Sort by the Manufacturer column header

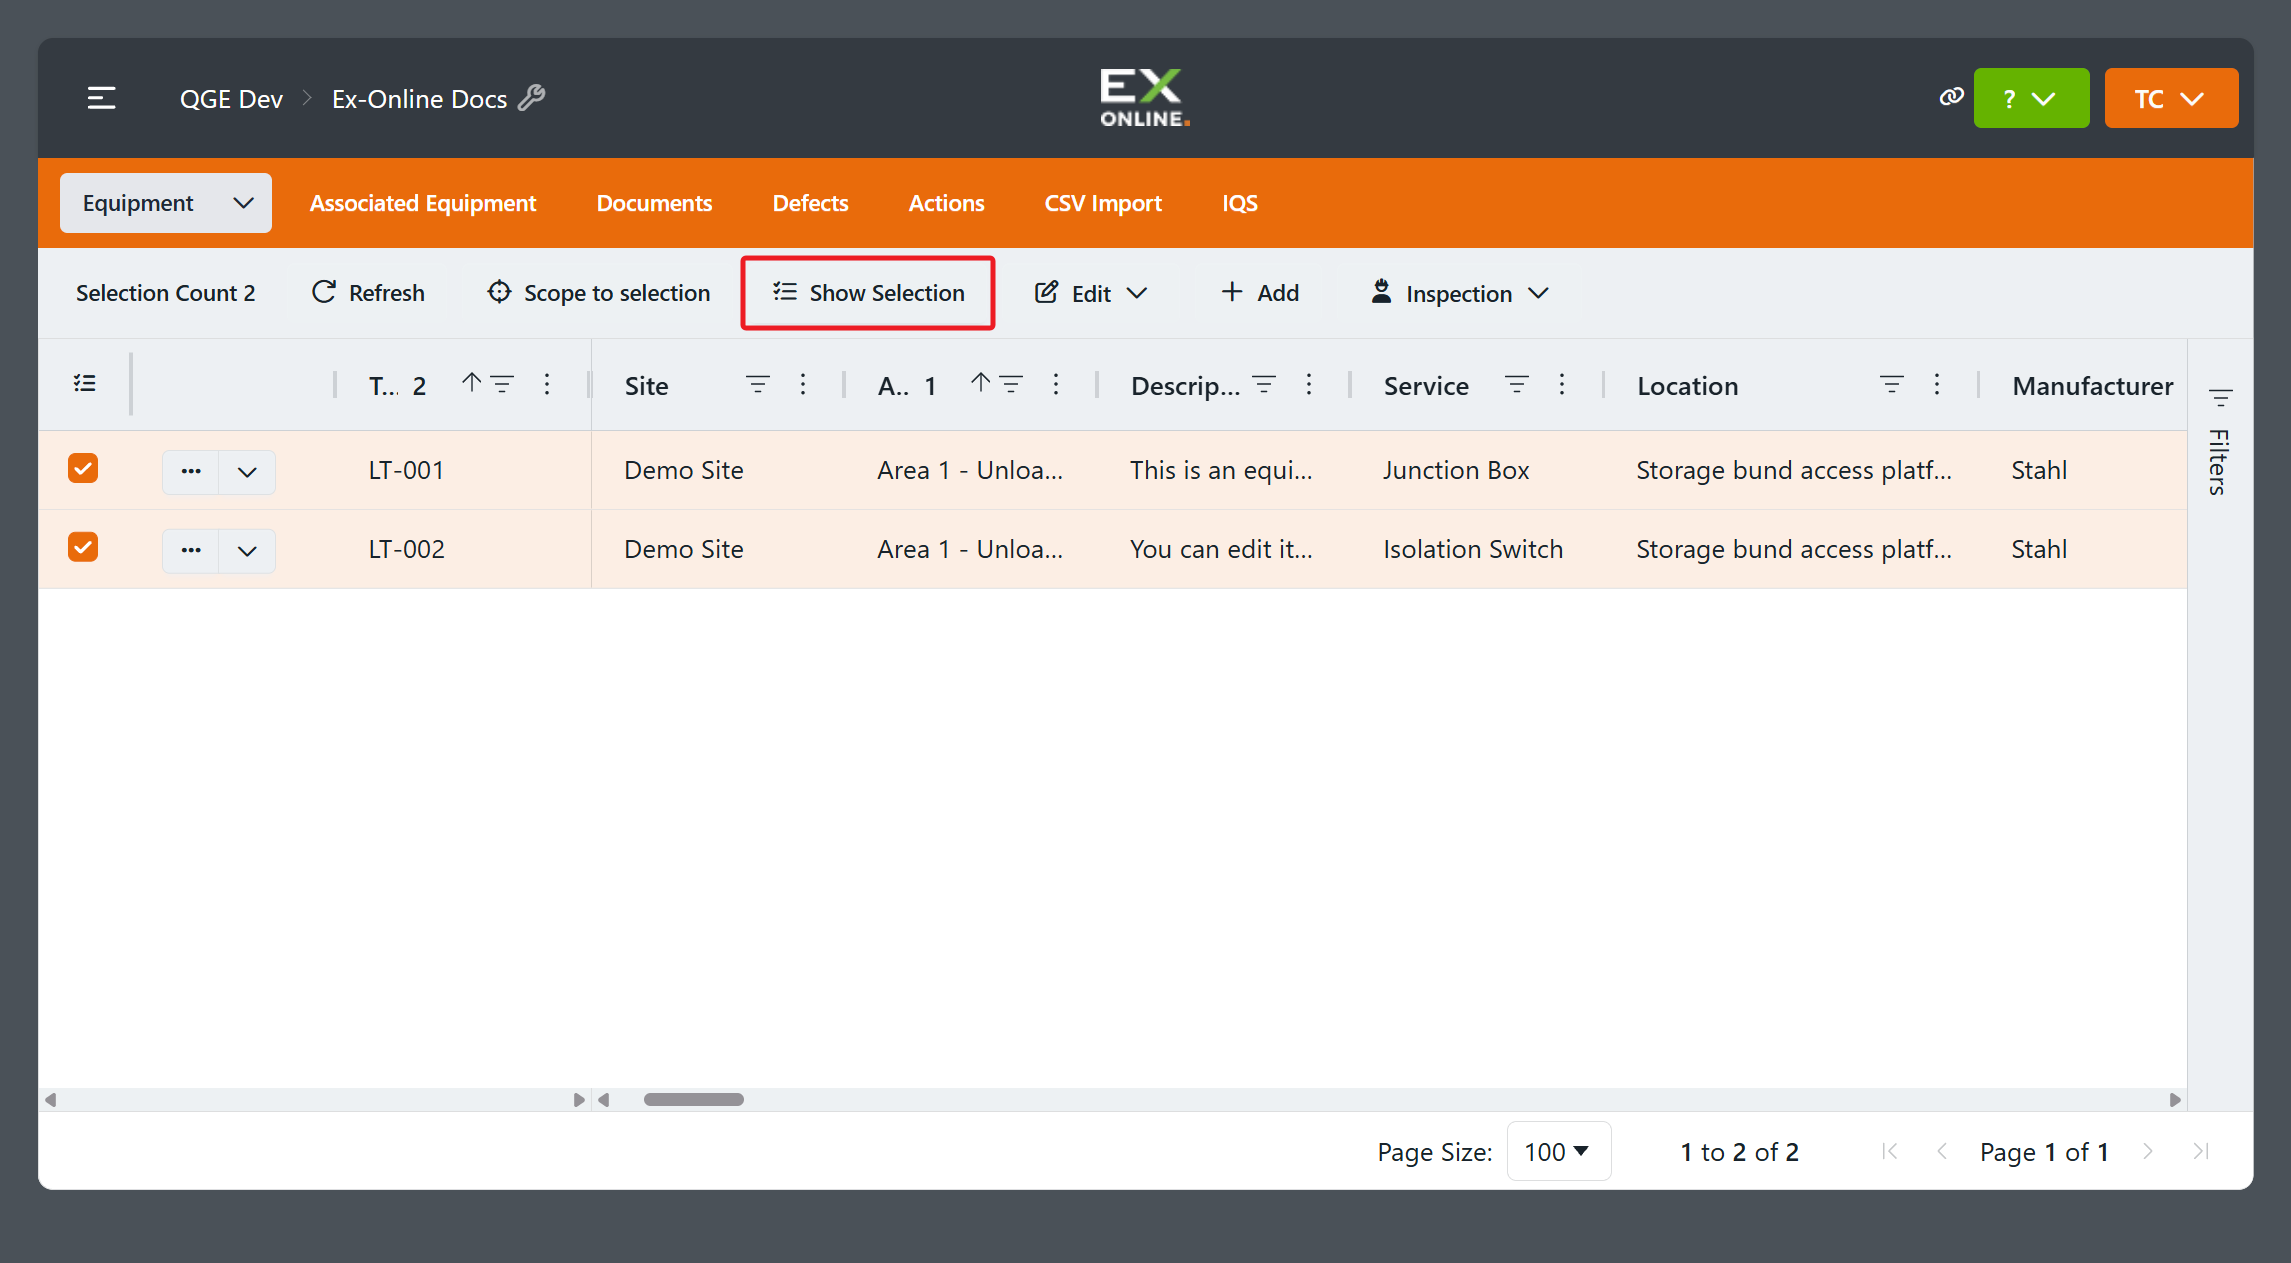2092,386
